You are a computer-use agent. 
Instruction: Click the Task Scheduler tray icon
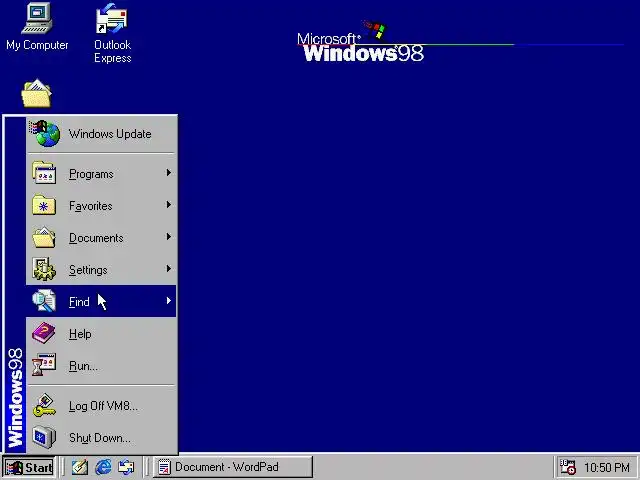(x=567, y=467)
